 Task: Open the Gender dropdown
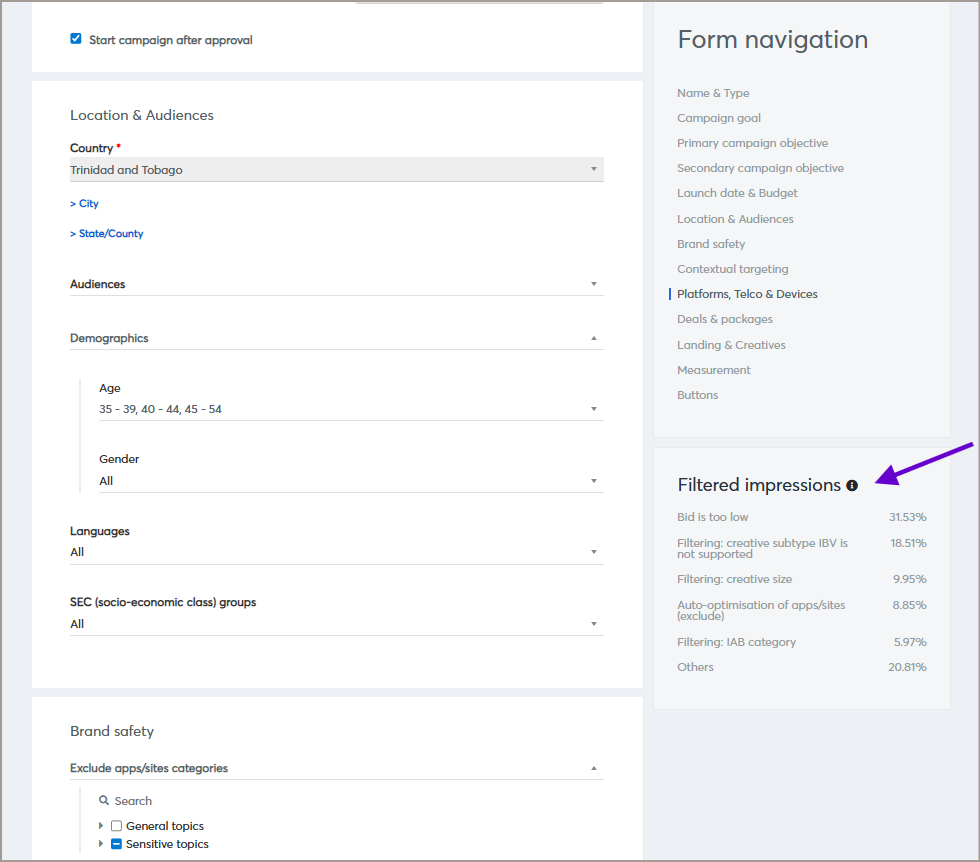click(350, 481)
